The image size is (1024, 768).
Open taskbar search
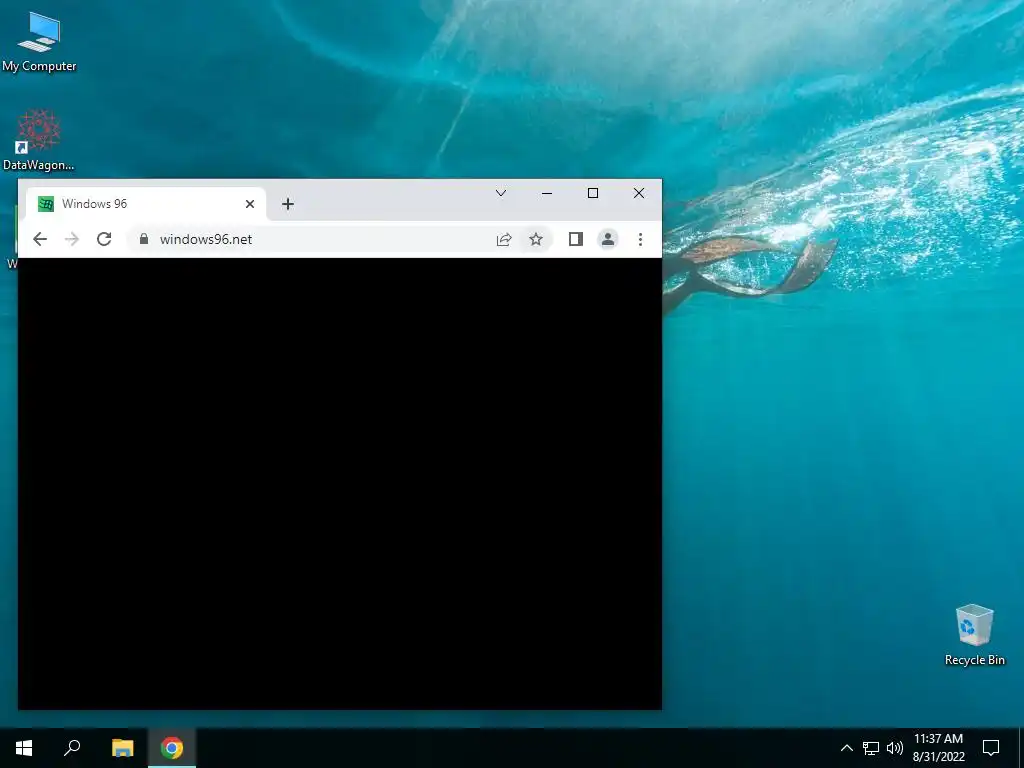[72, 748]
